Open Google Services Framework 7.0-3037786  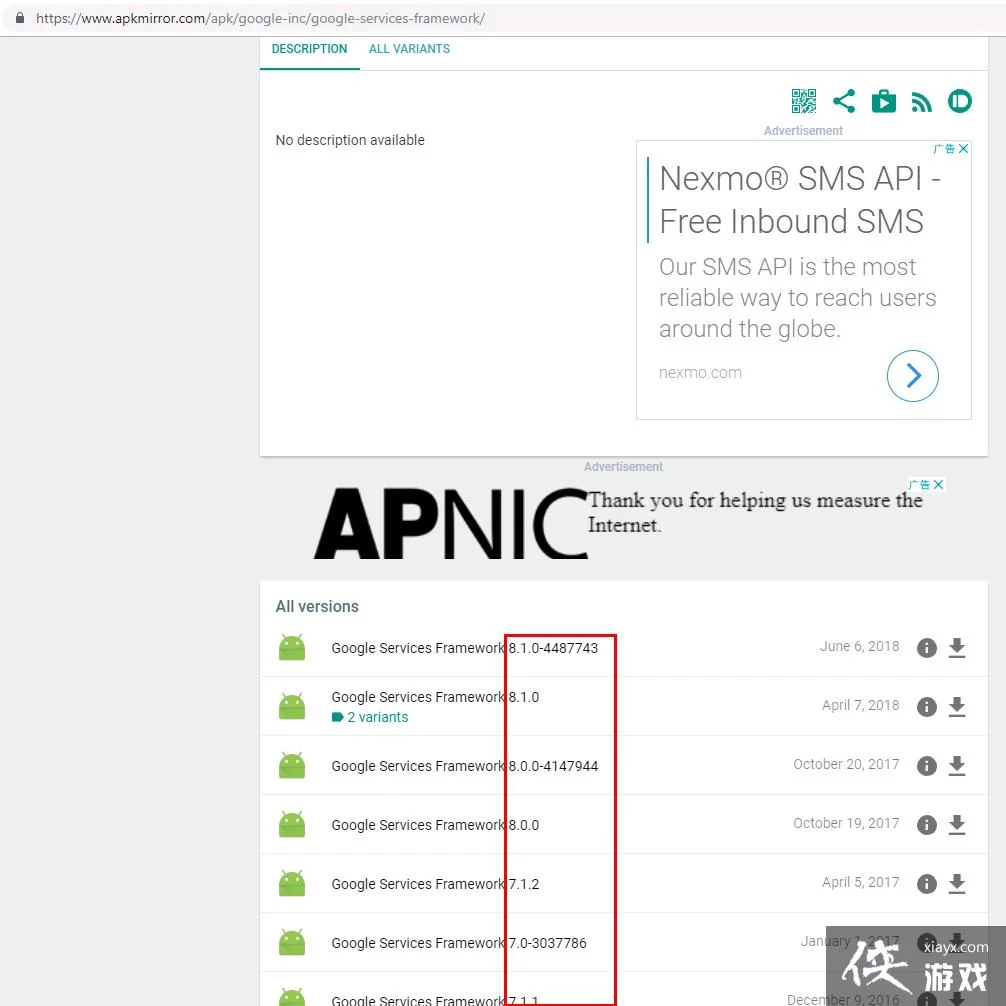[459, 943]
